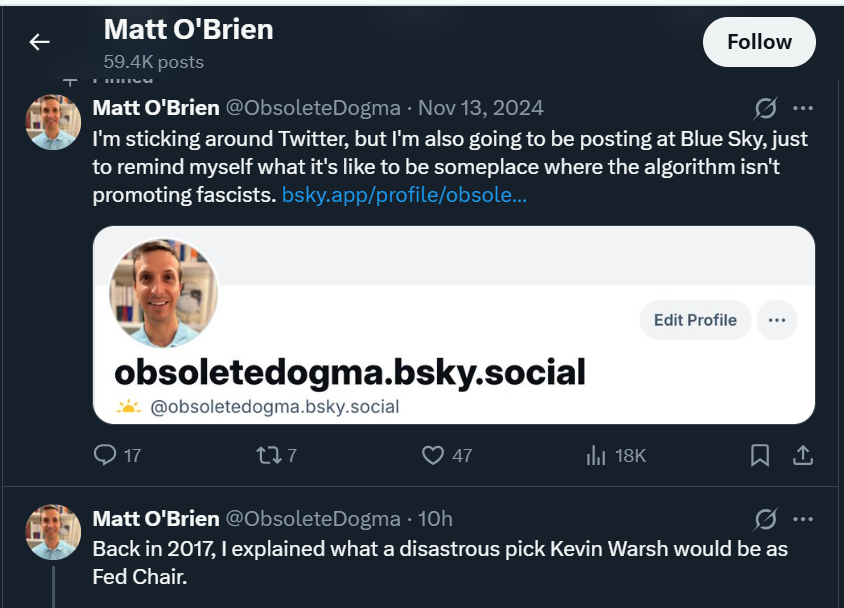Open Grok icon on pinned post
This screenshot has height=608, width=844.
(766, 108)
